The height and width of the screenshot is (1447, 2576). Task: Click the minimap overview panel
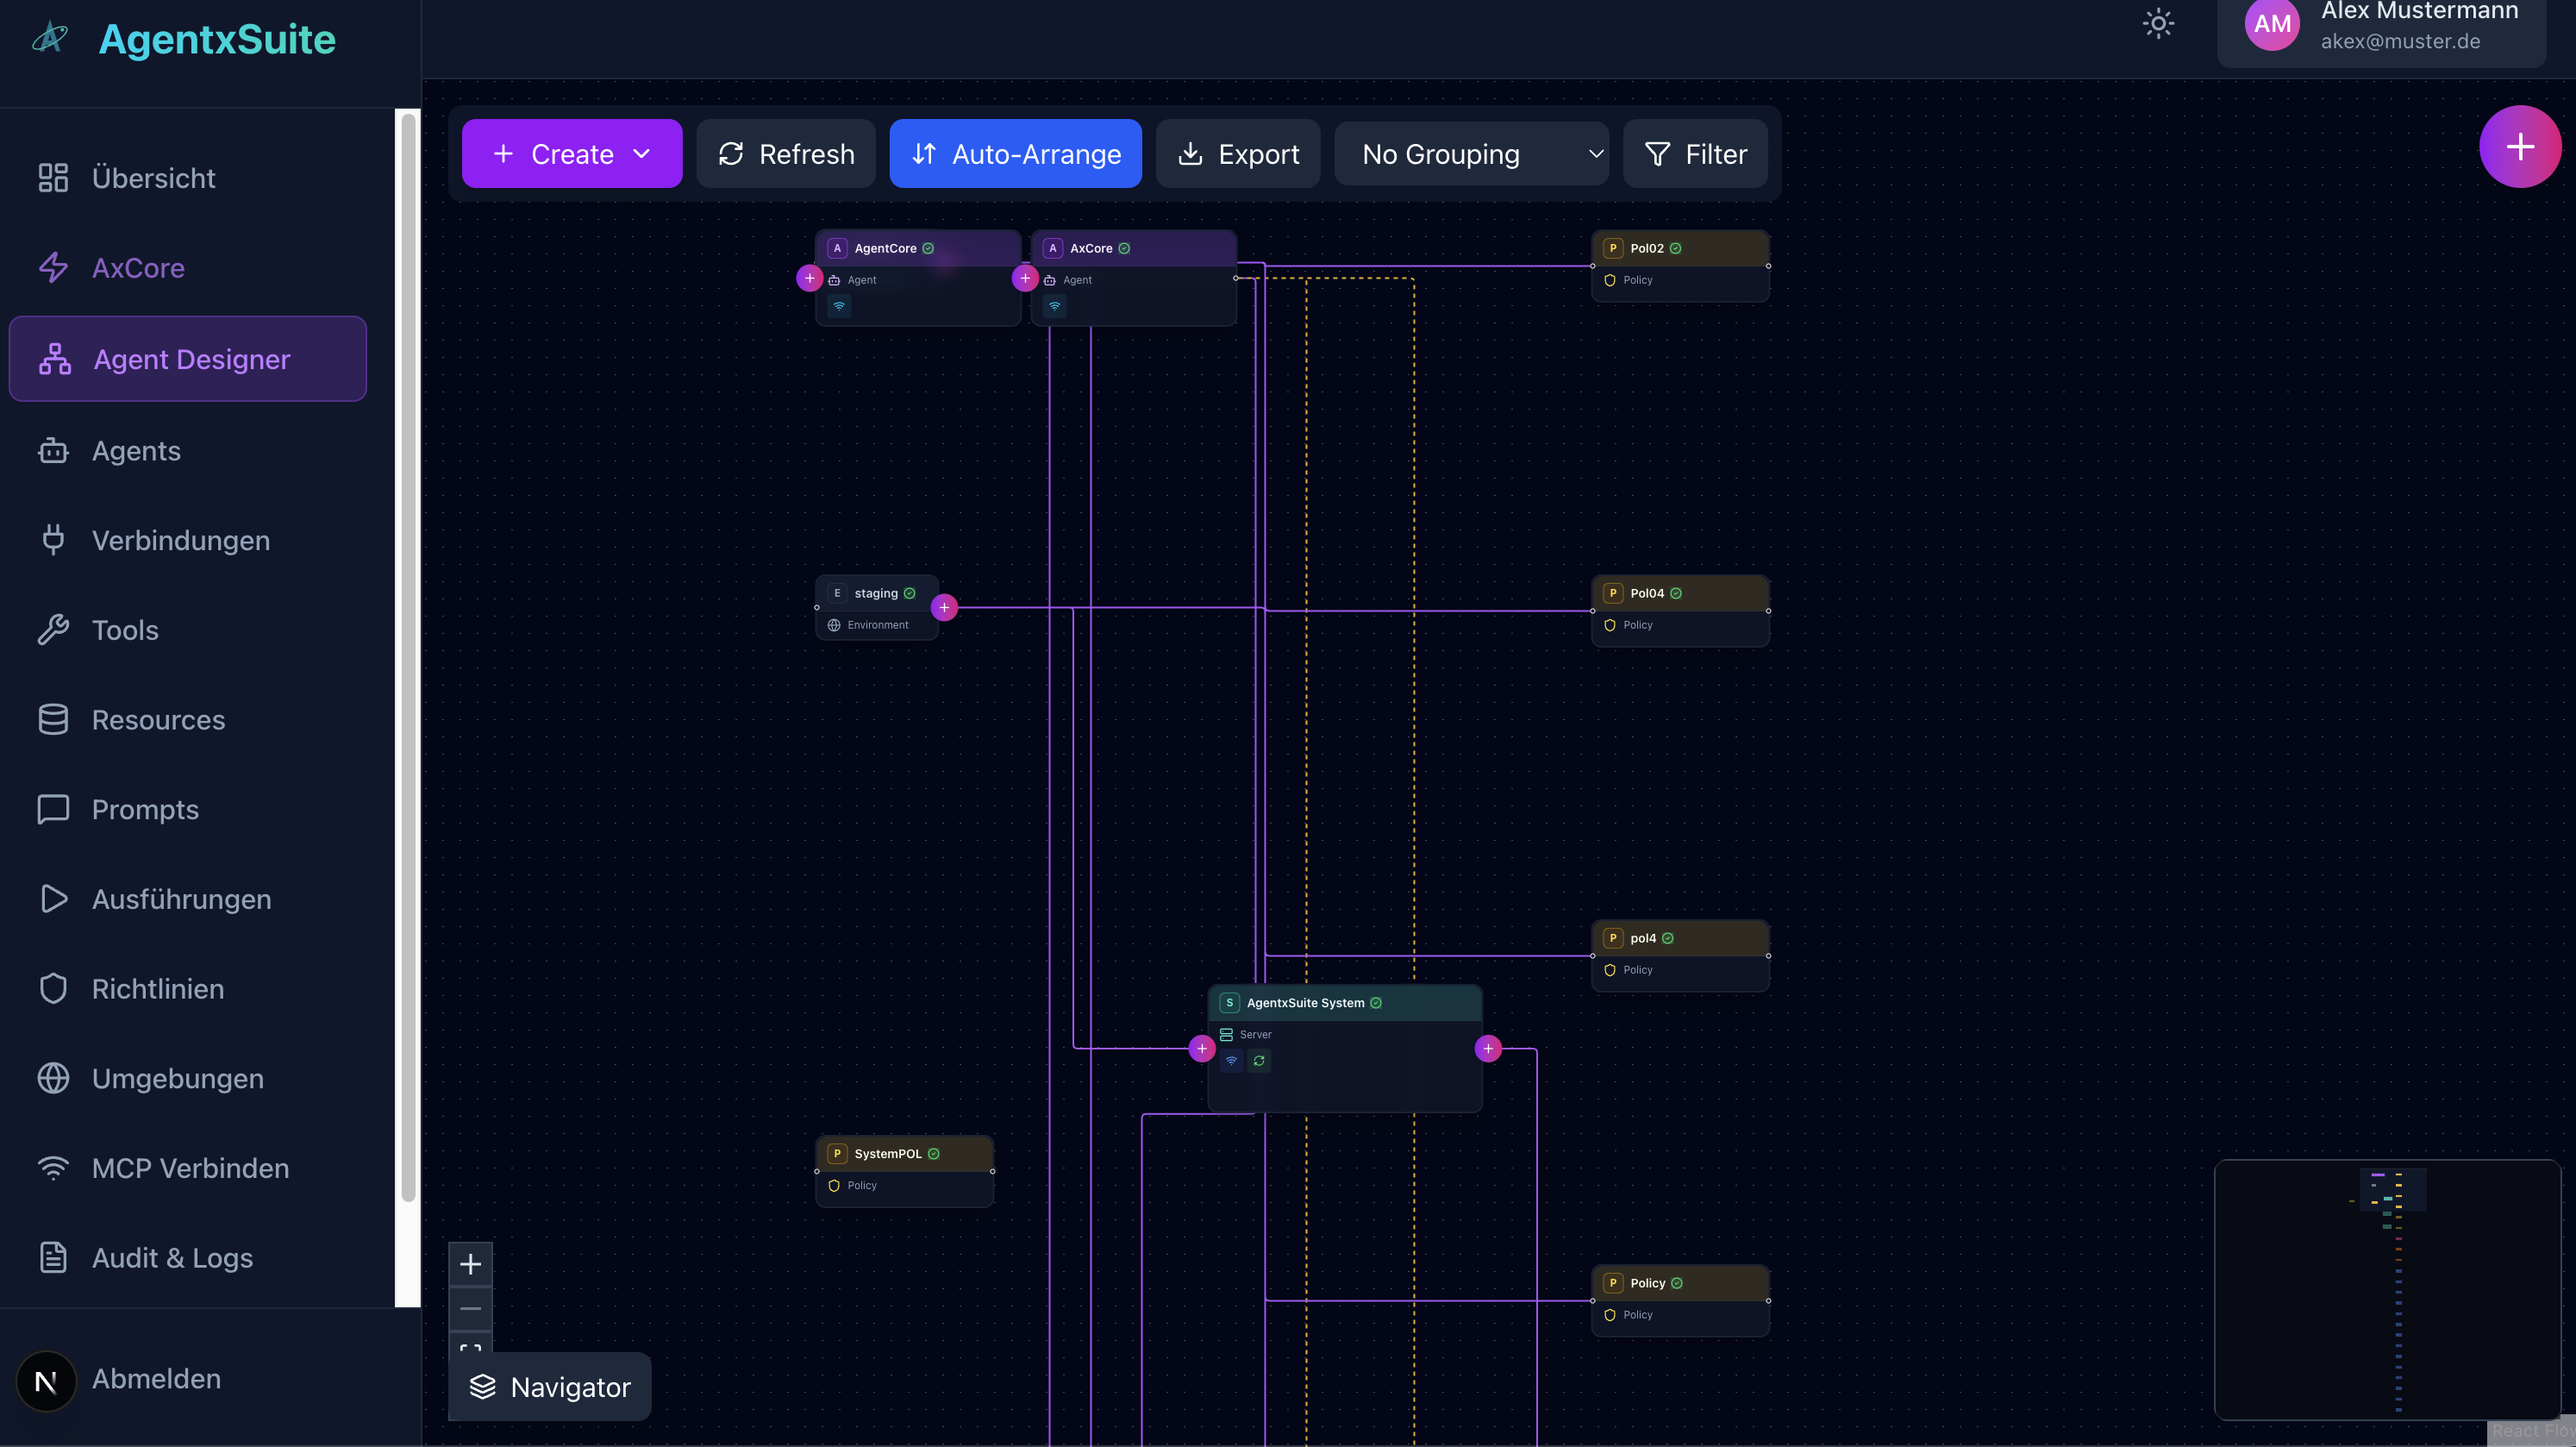coord(2387,1289)
